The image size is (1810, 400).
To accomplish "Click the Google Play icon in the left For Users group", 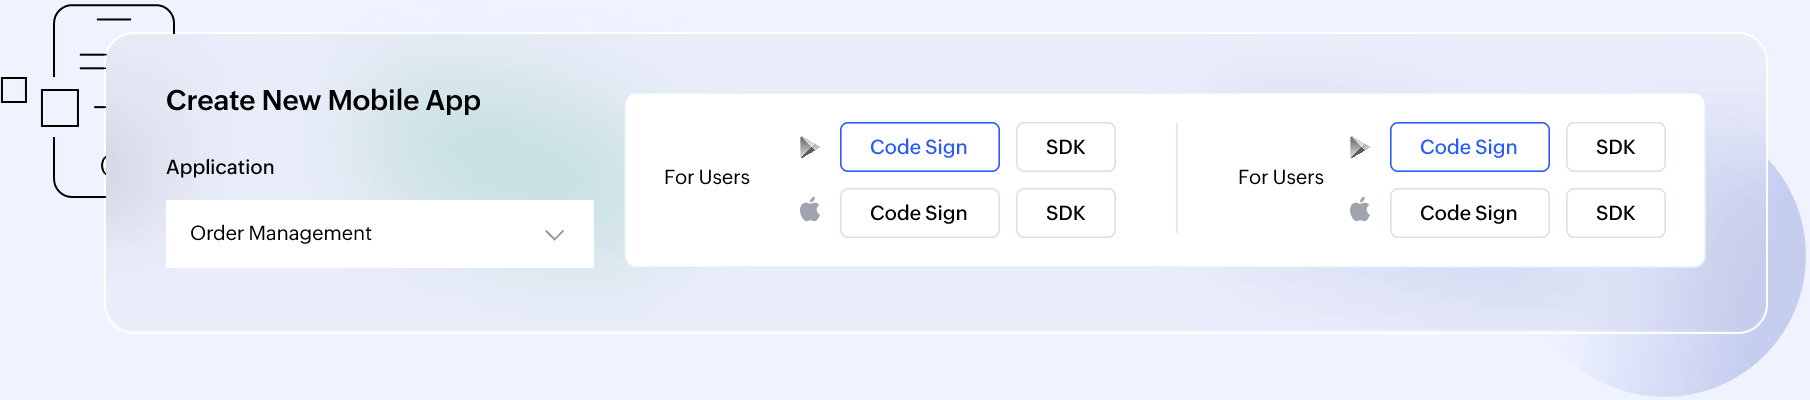I will point(809,148).
